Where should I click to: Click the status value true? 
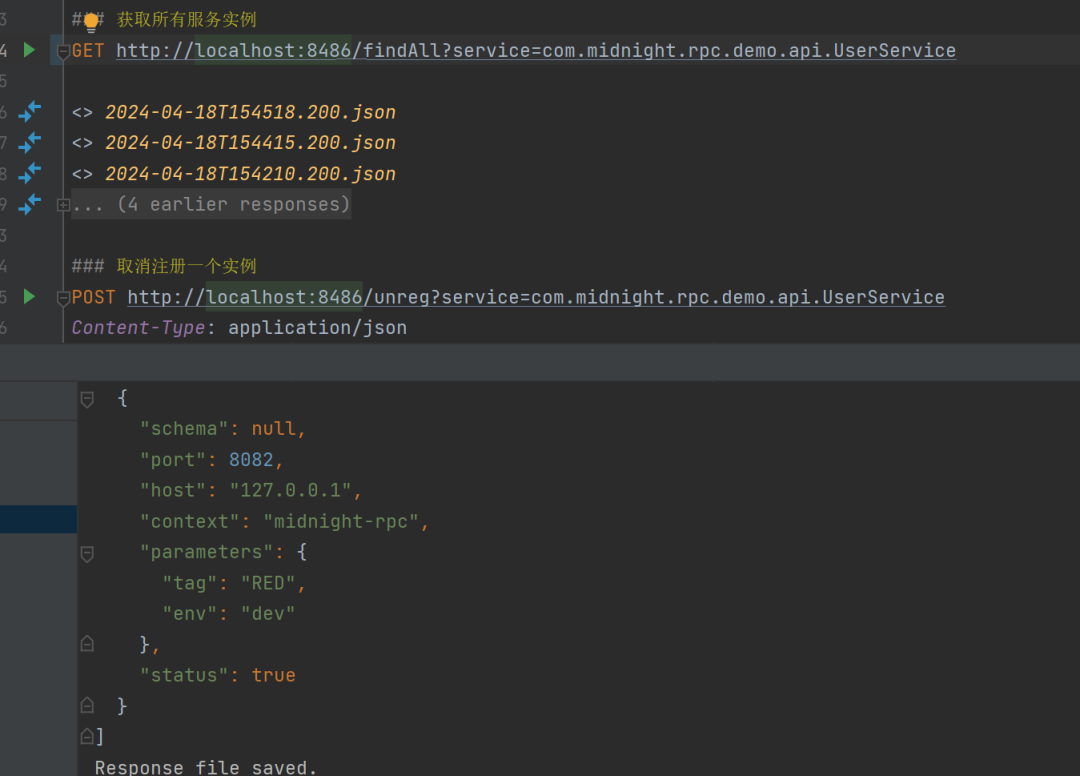(x=273, y=675)
